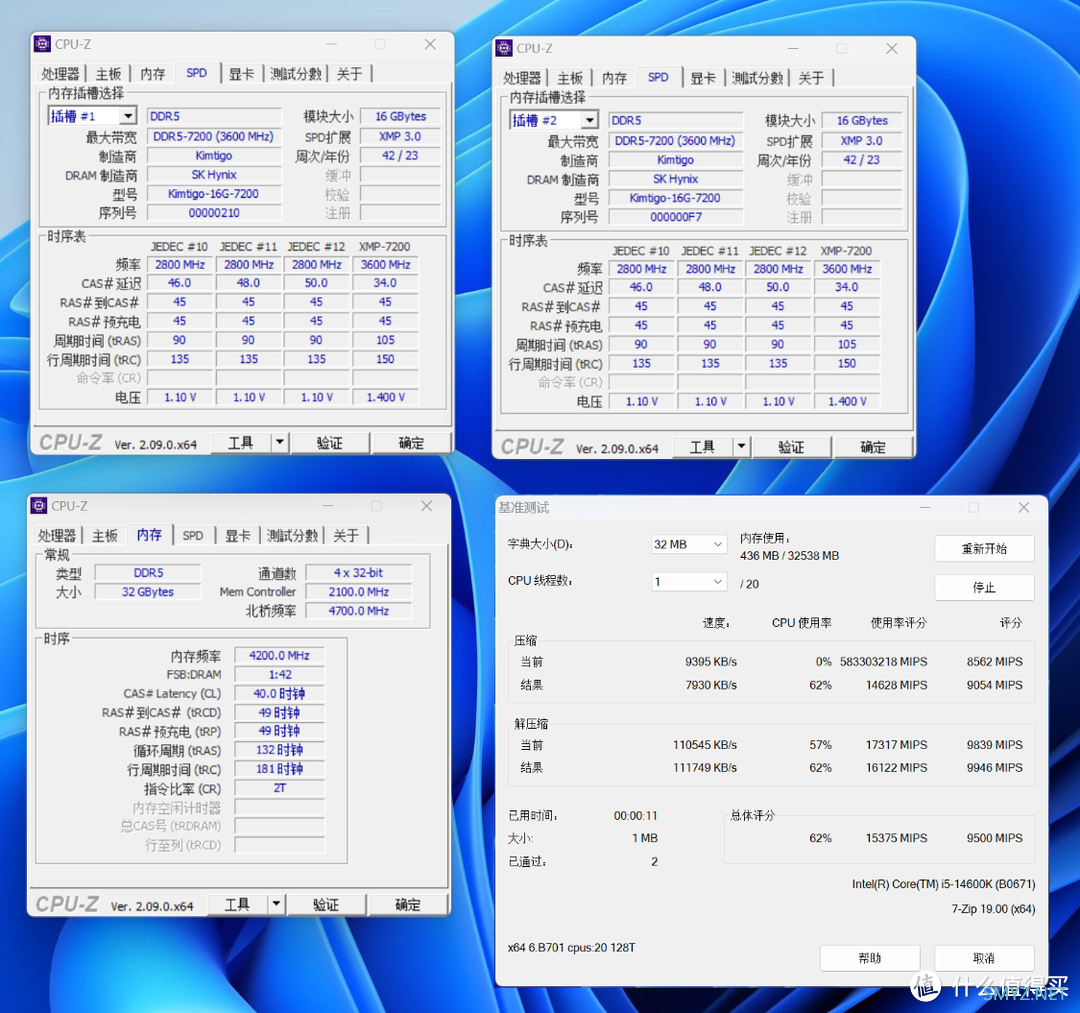Open 显卡 tab in top-right CPU-Z window

coord(703,78)
